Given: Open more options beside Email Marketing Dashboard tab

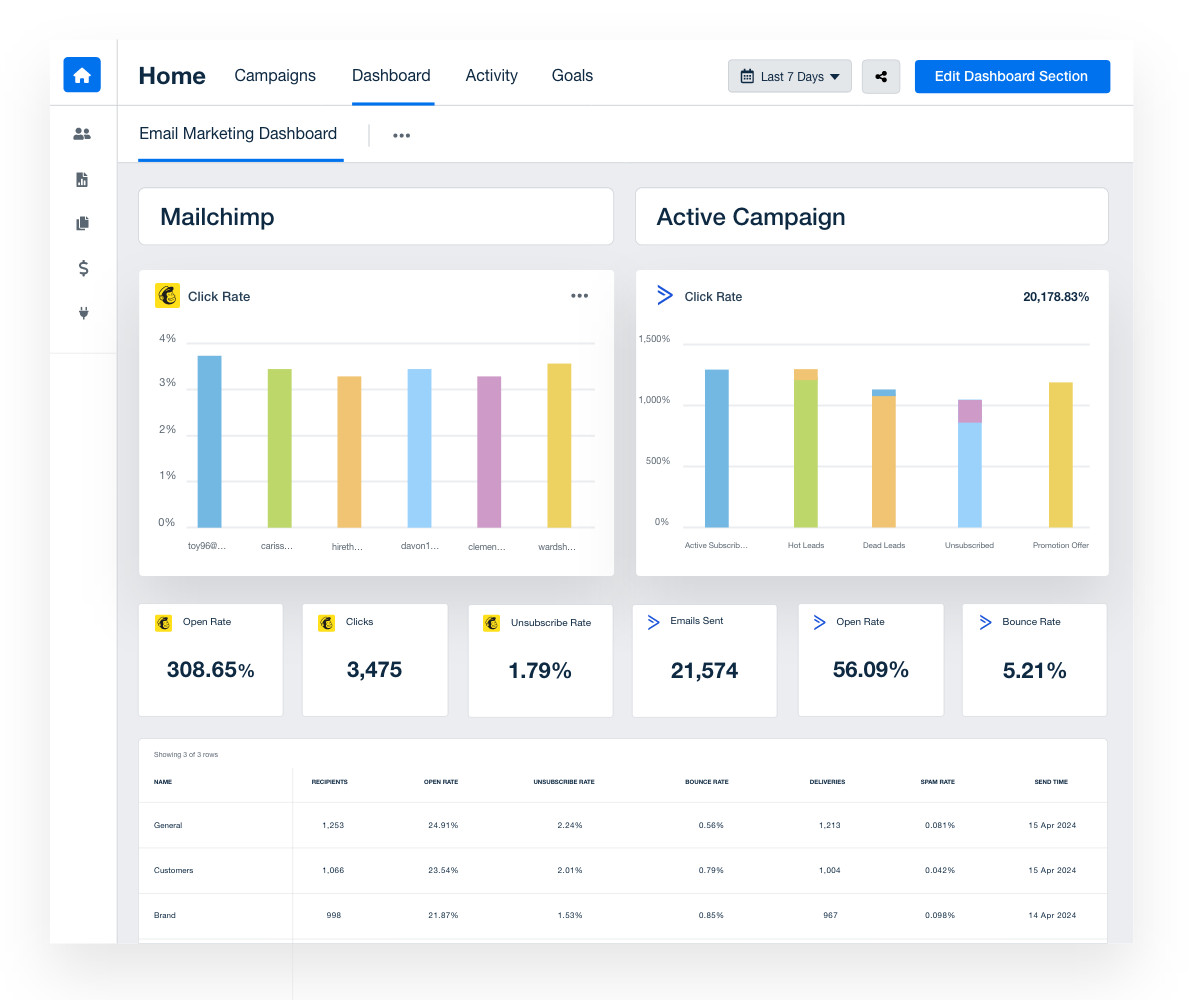Looking at the screenshot, I should 401,135.
